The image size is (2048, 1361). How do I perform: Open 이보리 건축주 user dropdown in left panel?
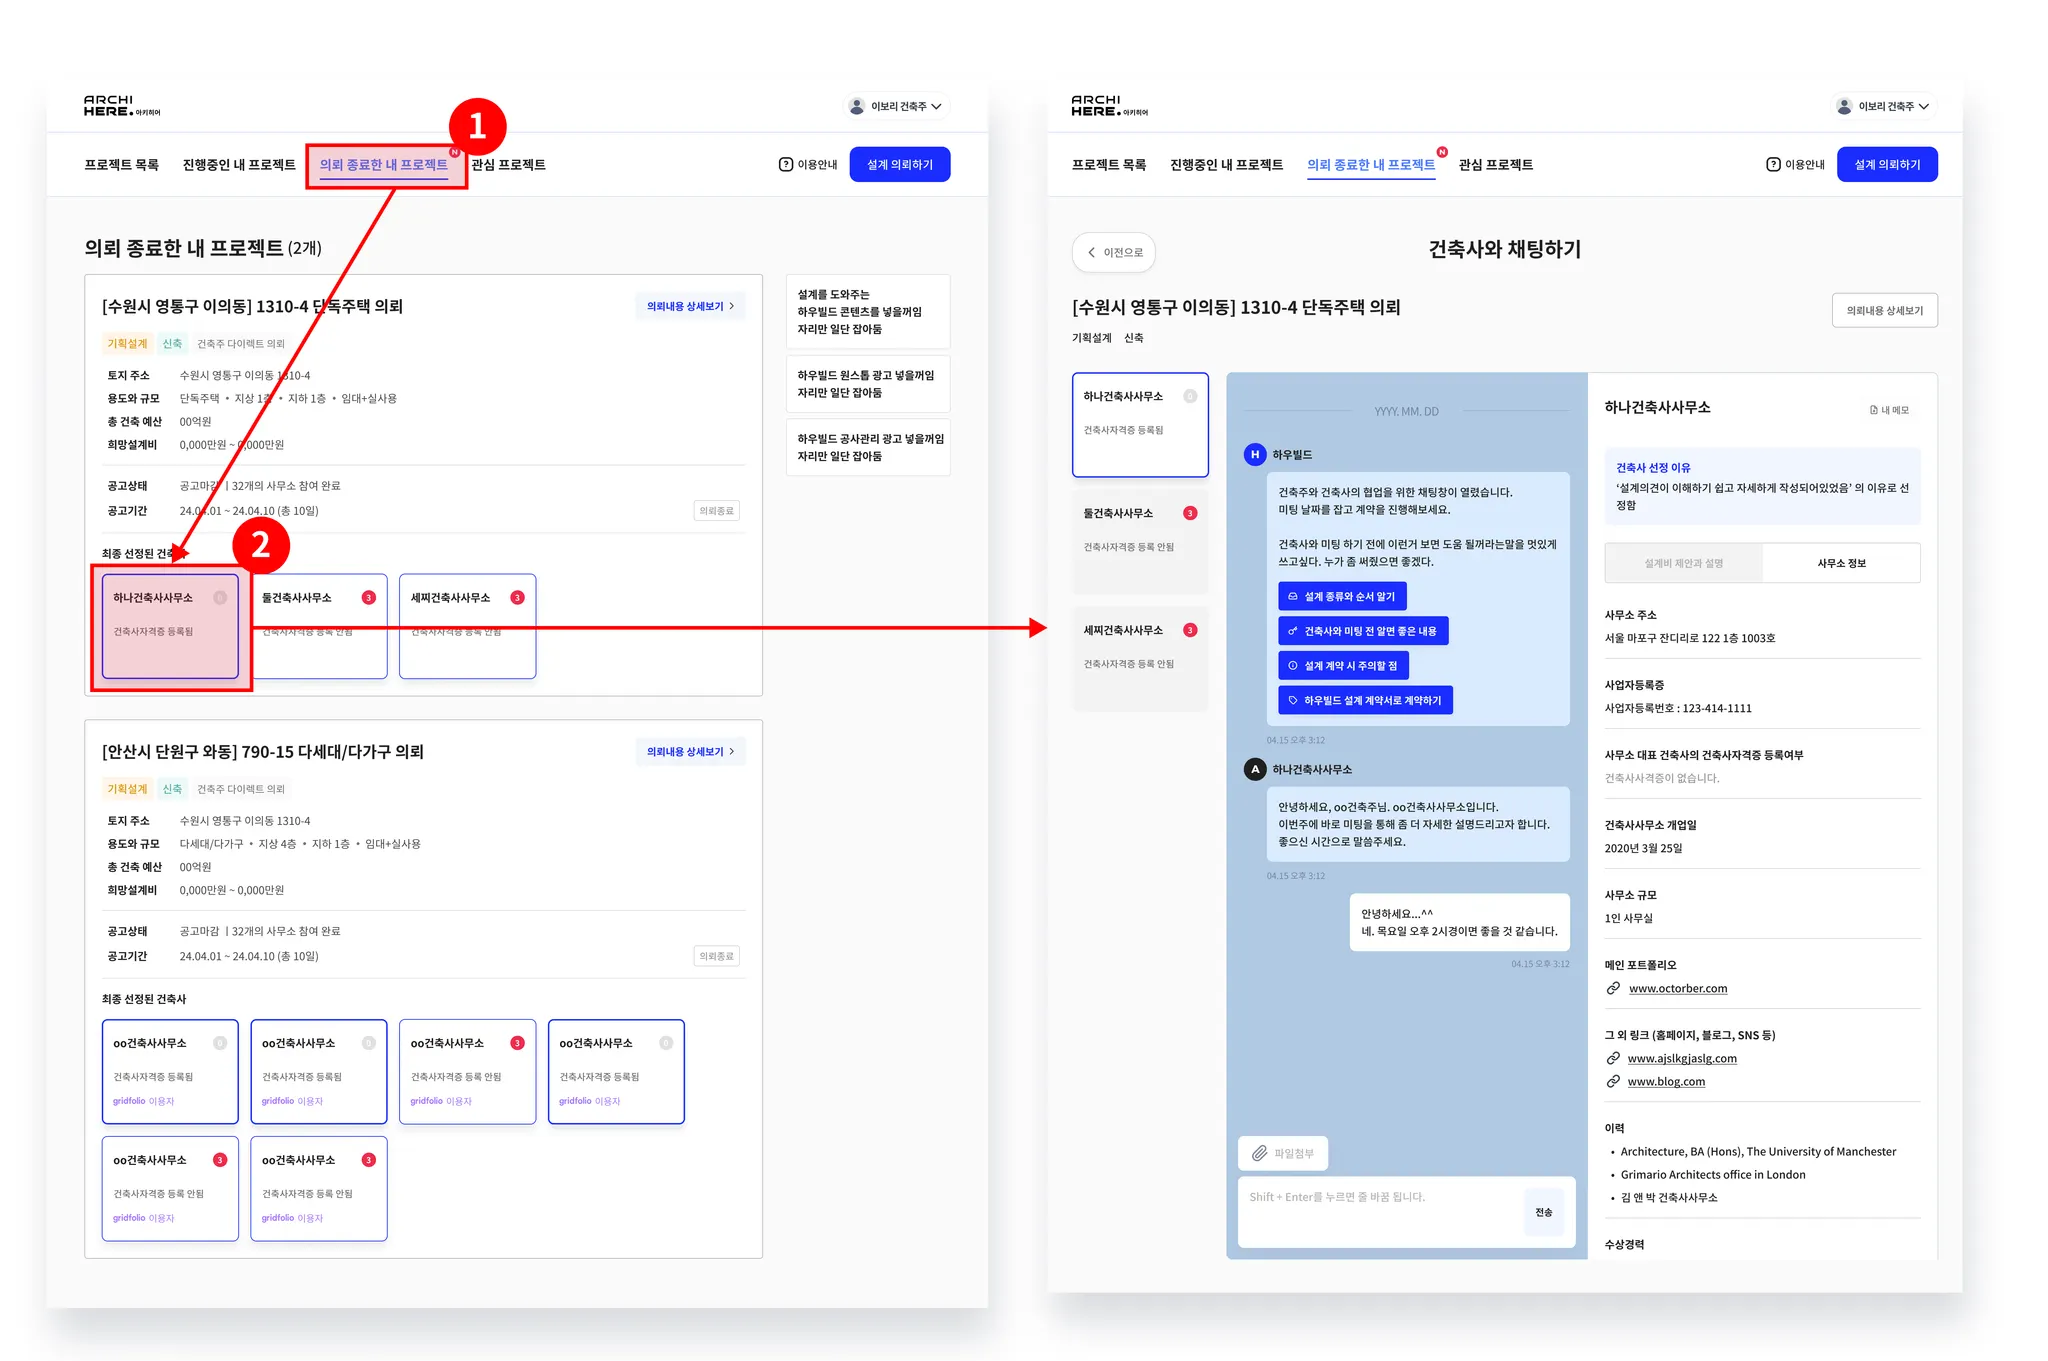pos(897,106)
